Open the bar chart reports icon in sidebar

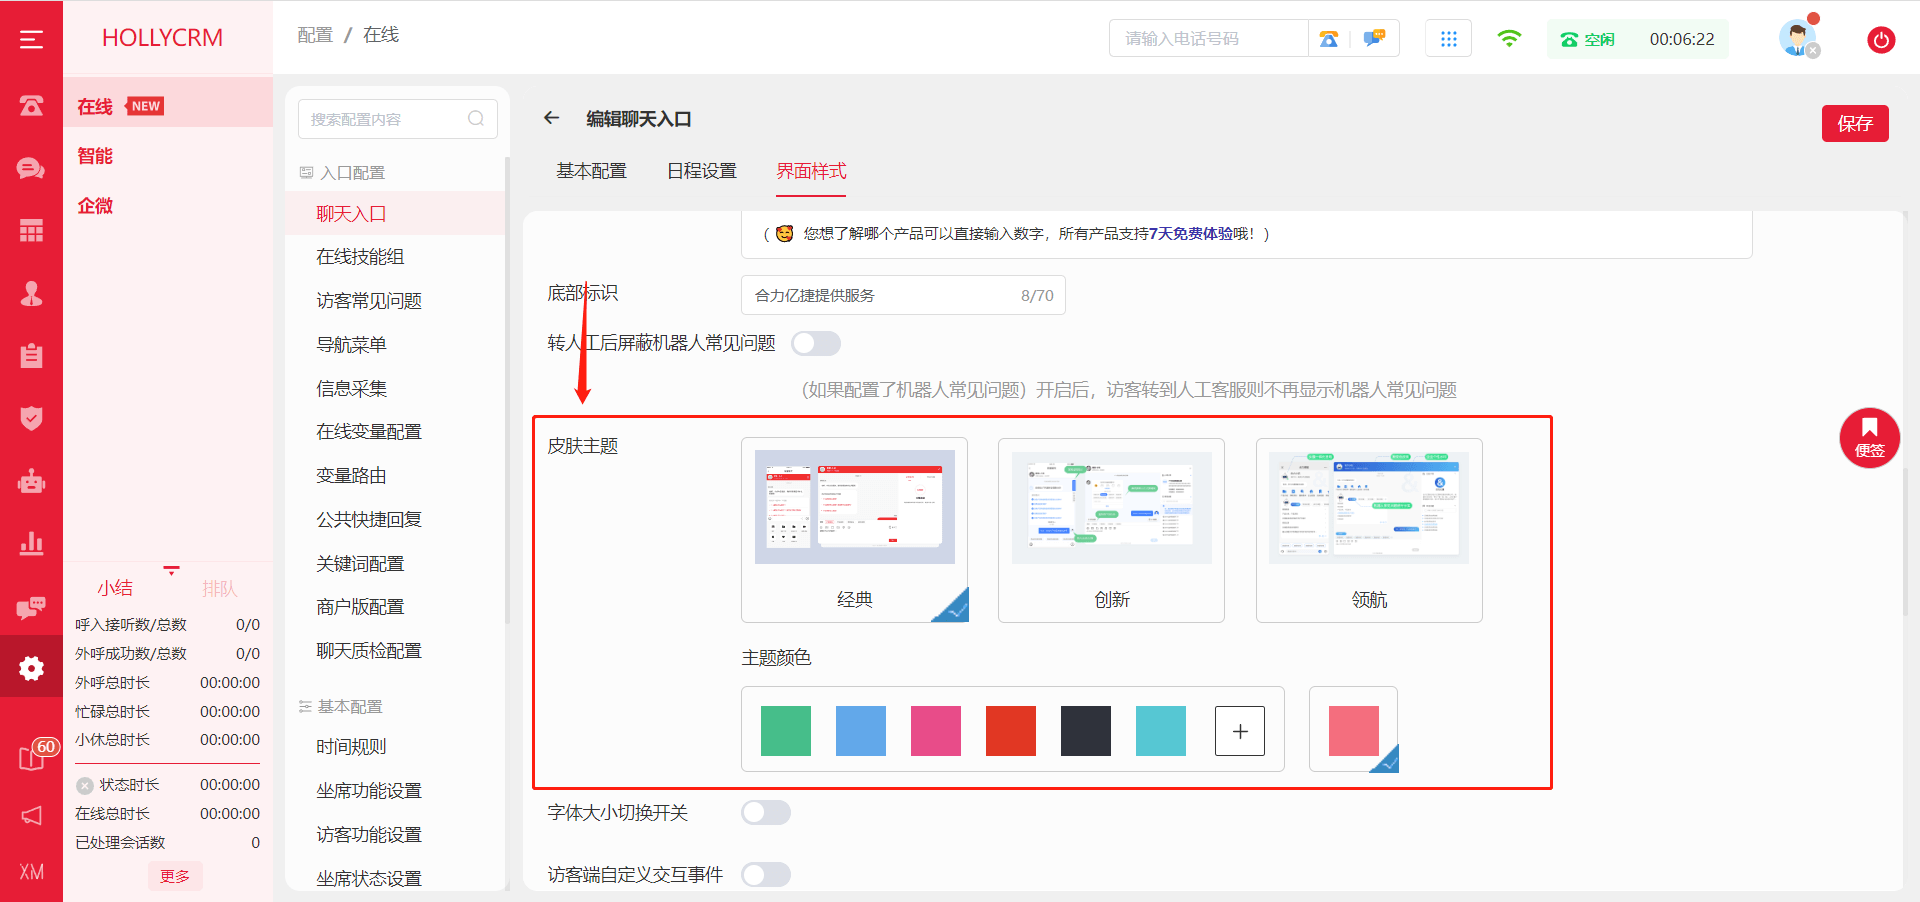[31, 543]
